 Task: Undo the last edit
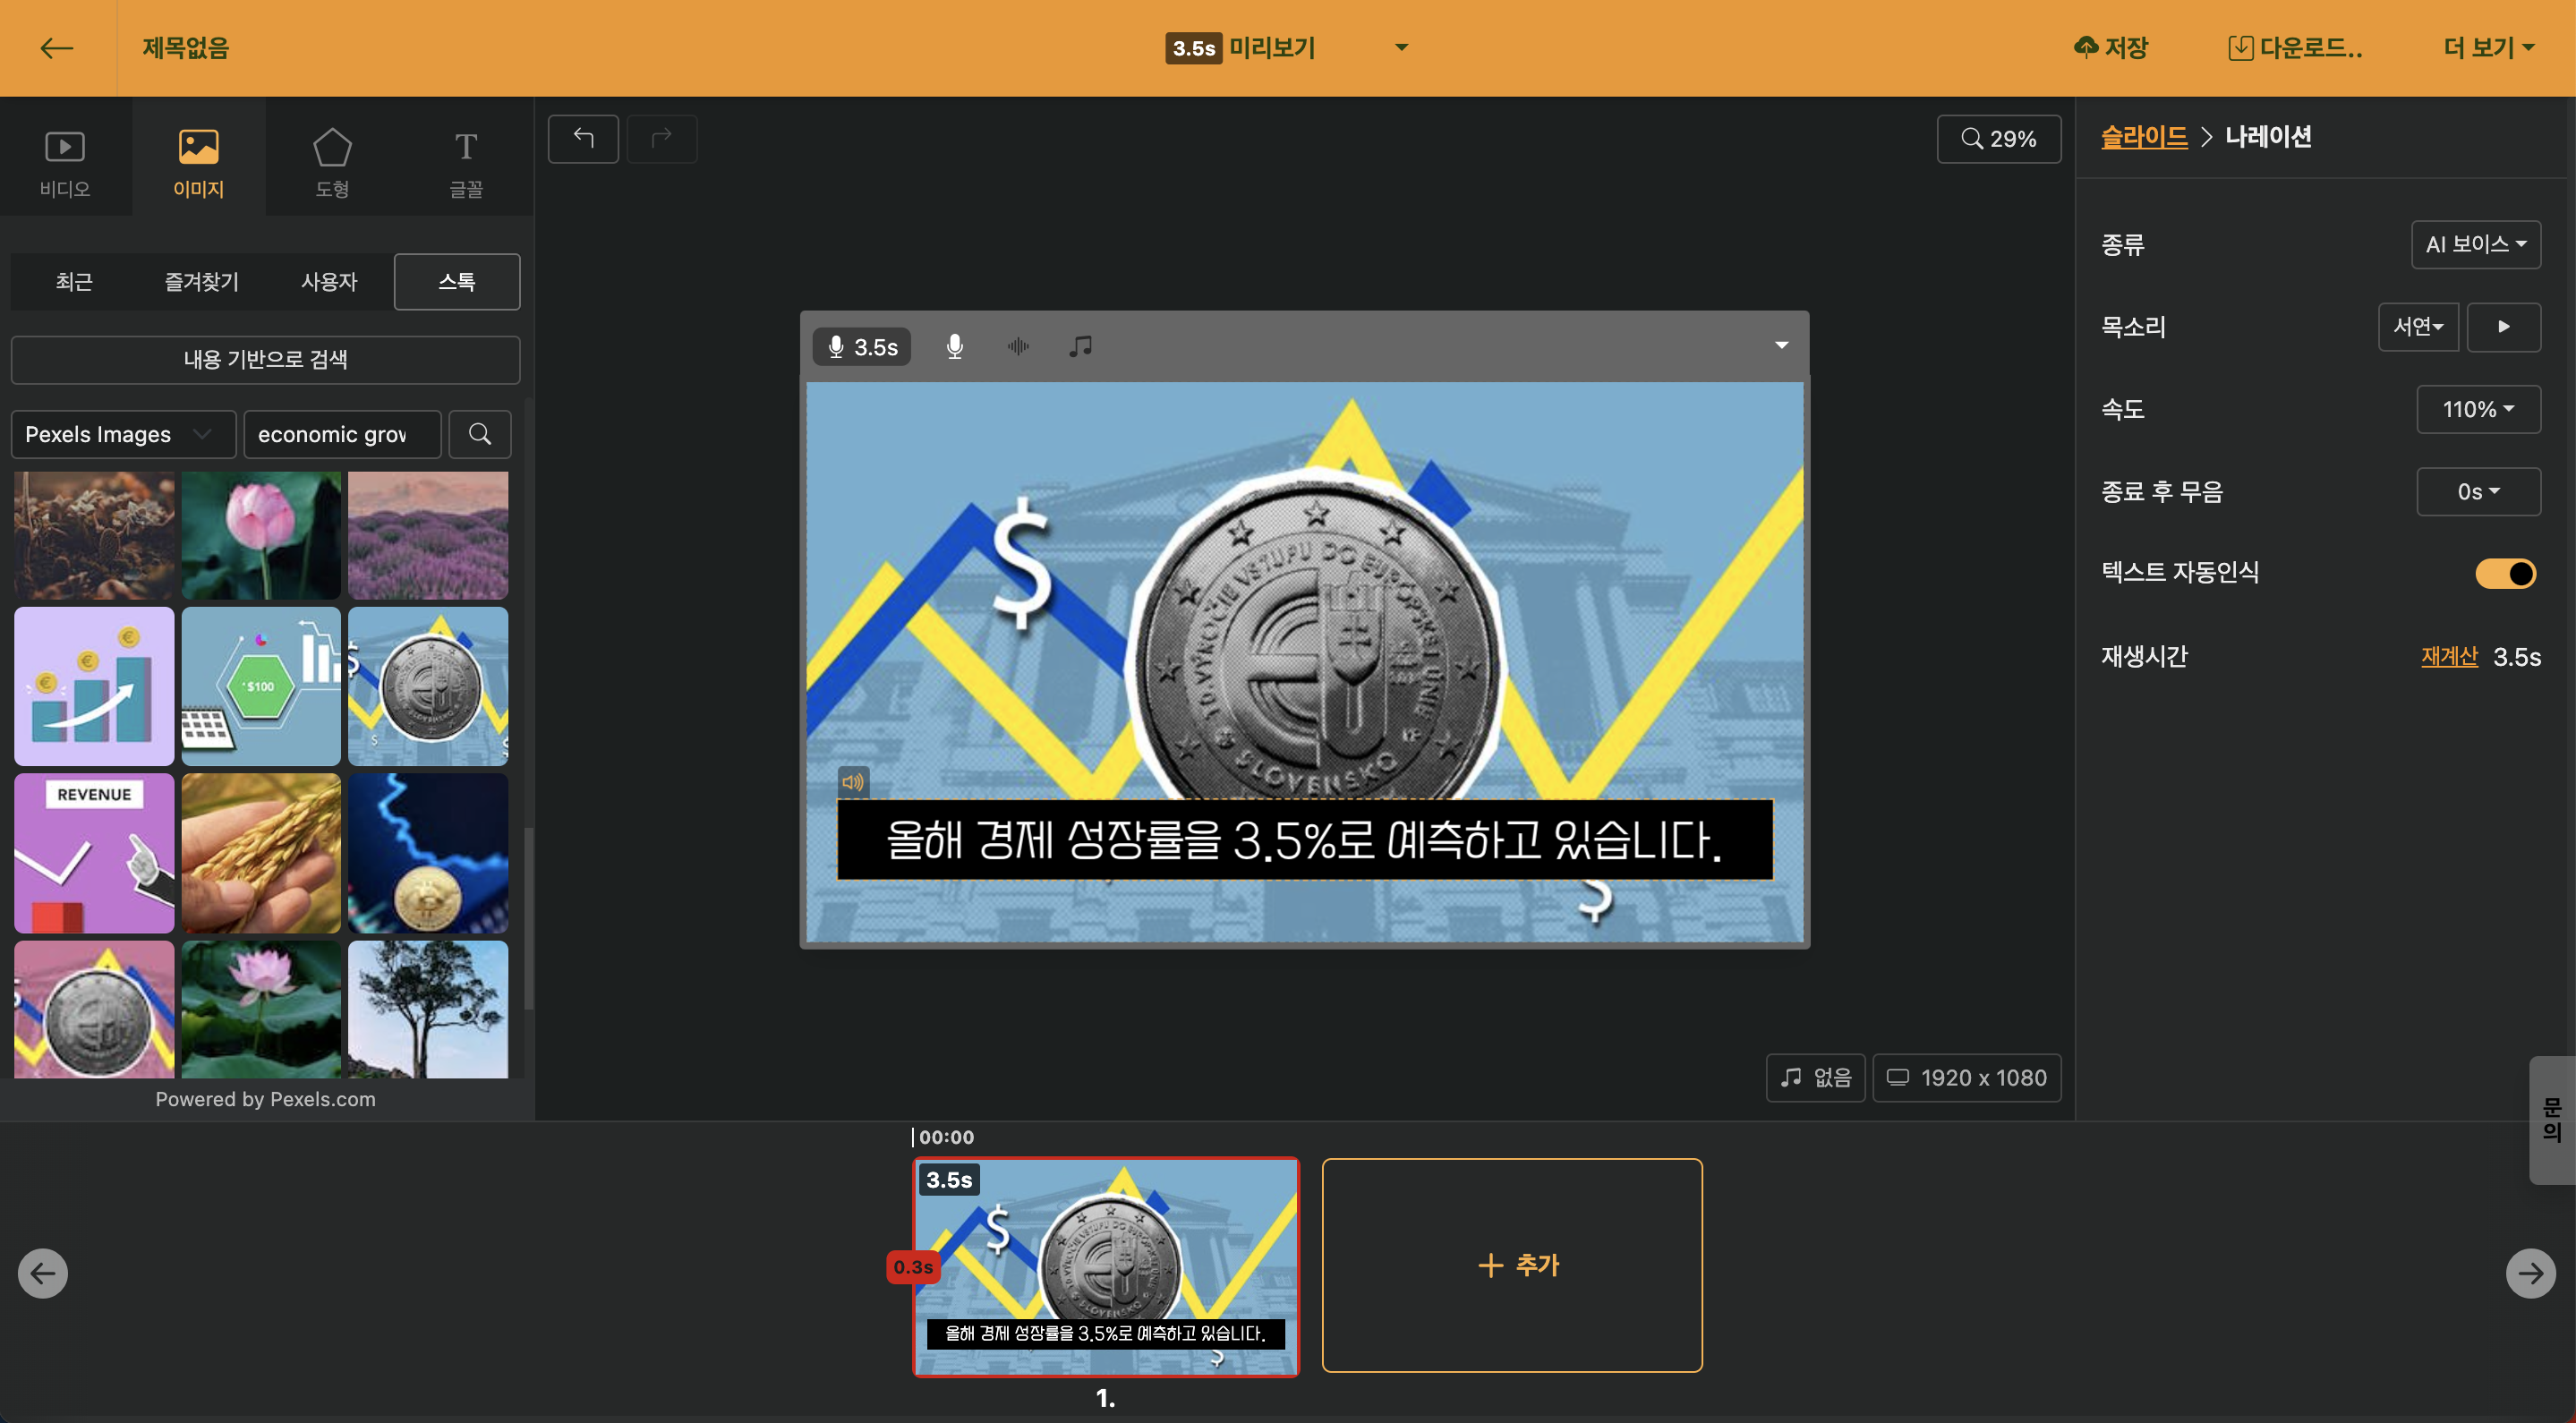click(583, 138)
